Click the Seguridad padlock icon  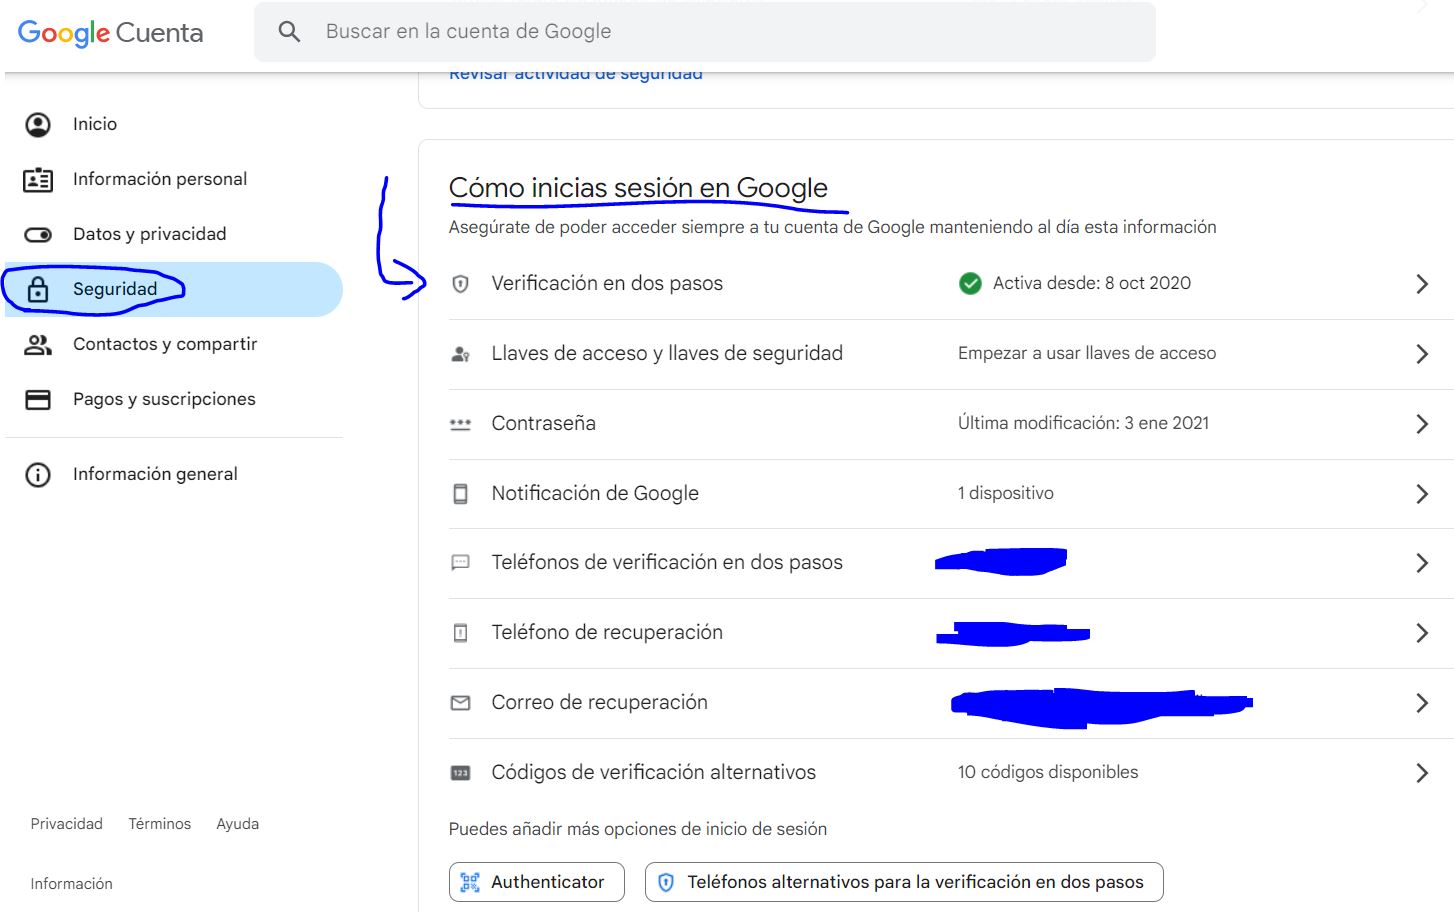pyautogui.click(x=38, y=290)
